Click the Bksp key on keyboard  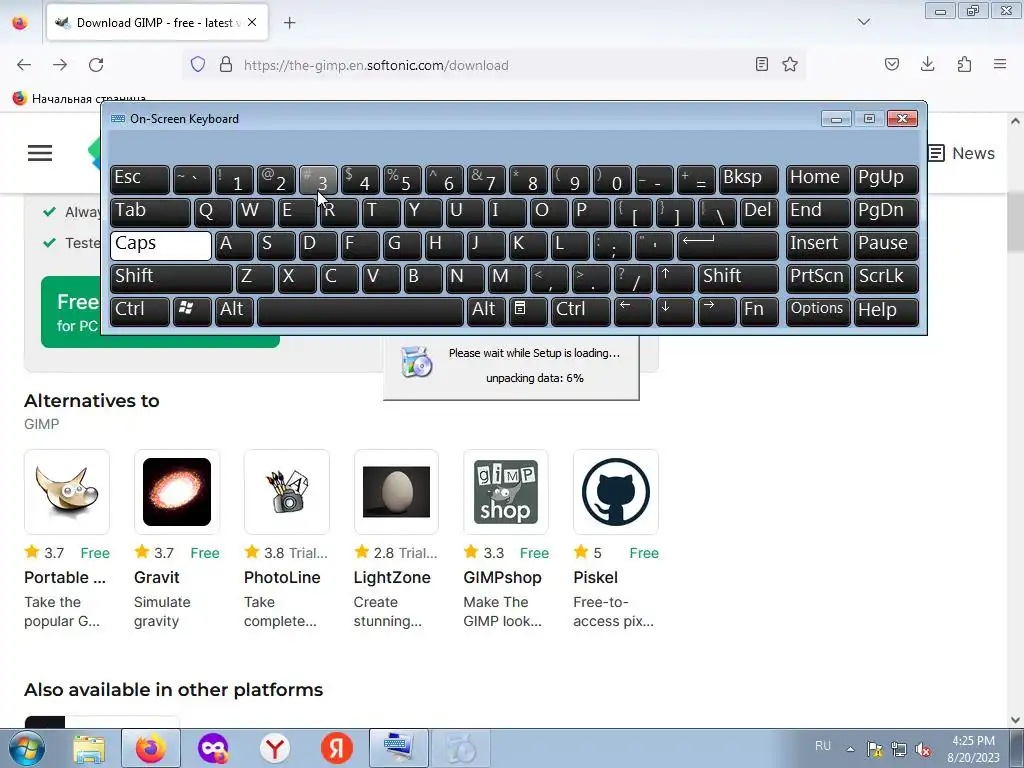(x=748, y=179)
